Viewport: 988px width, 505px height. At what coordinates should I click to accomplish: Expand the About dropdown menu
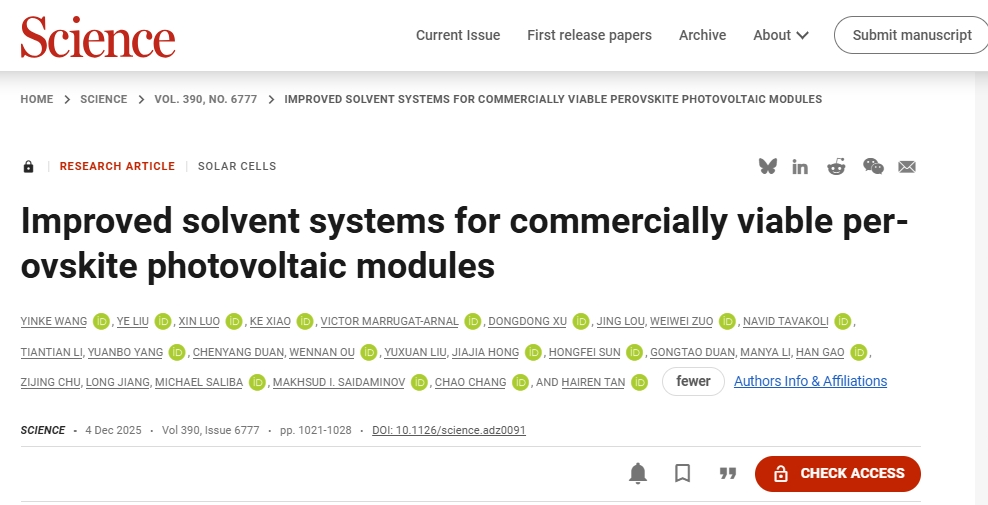(781, 35)
